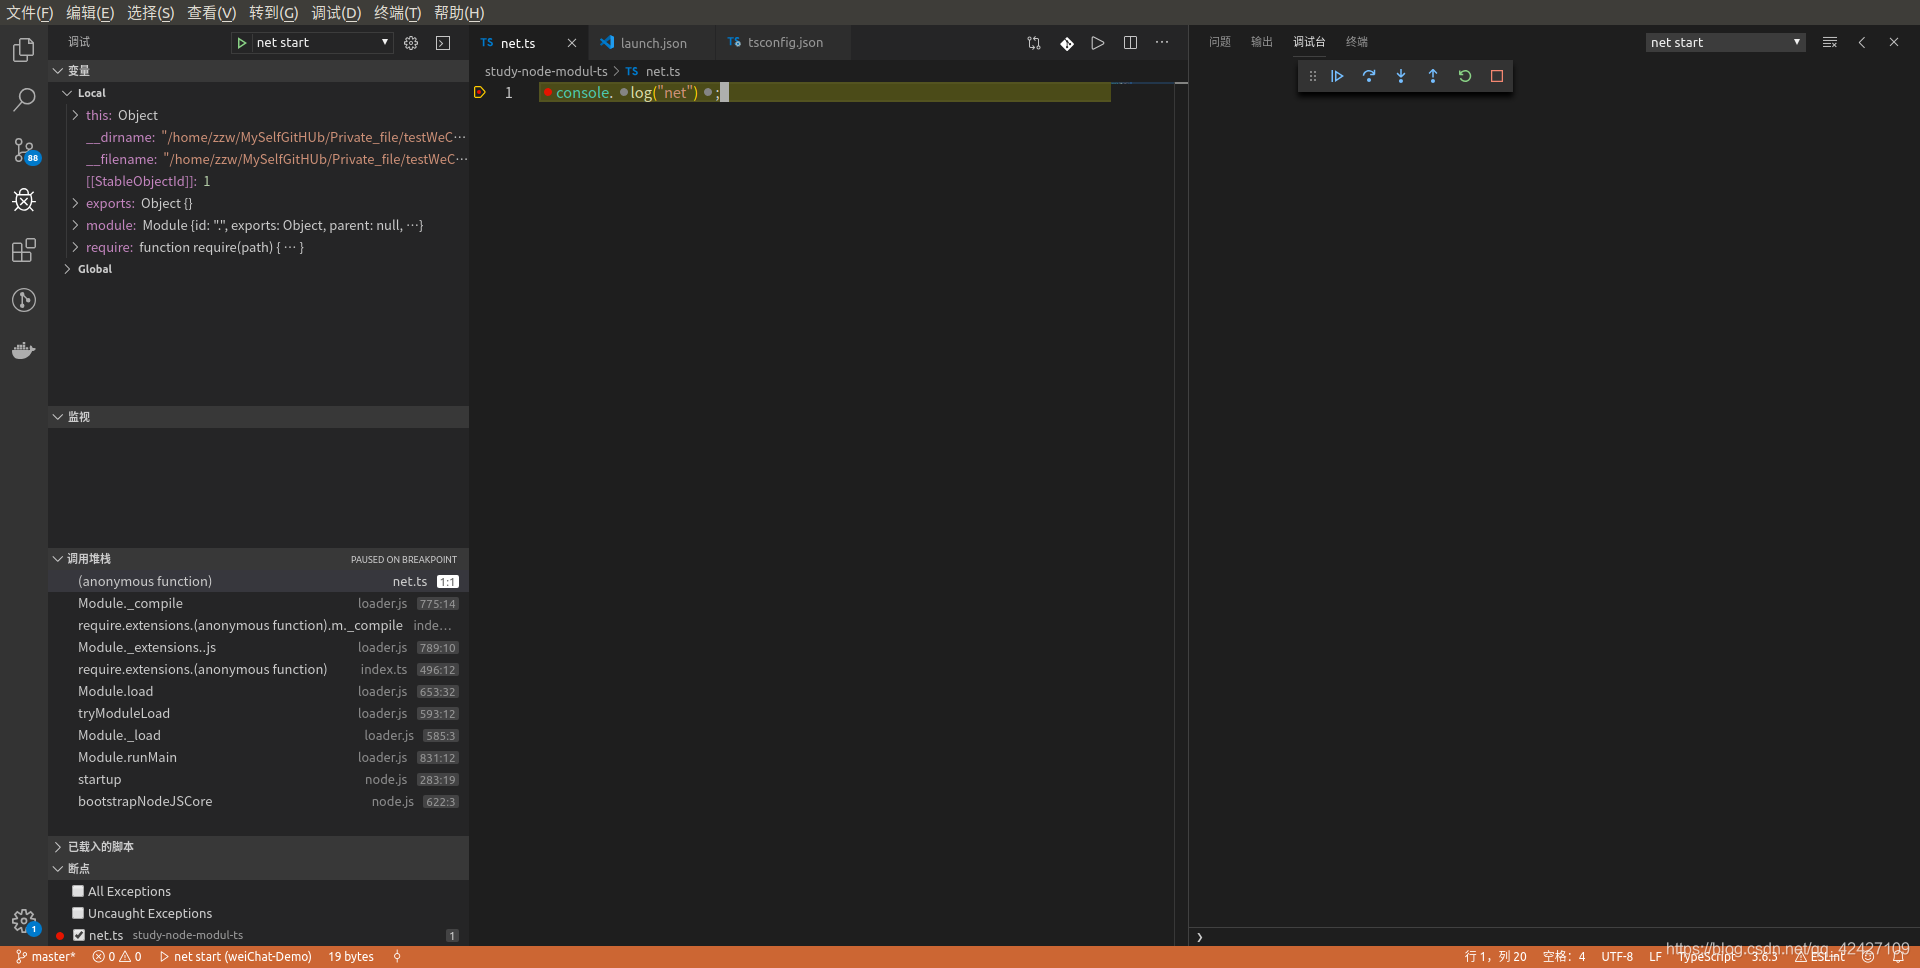Image resolution: width=1920 pixels, height=968 pixels.
Task: Open the console session net start dropdown
Action: (x=1725, y=43)
